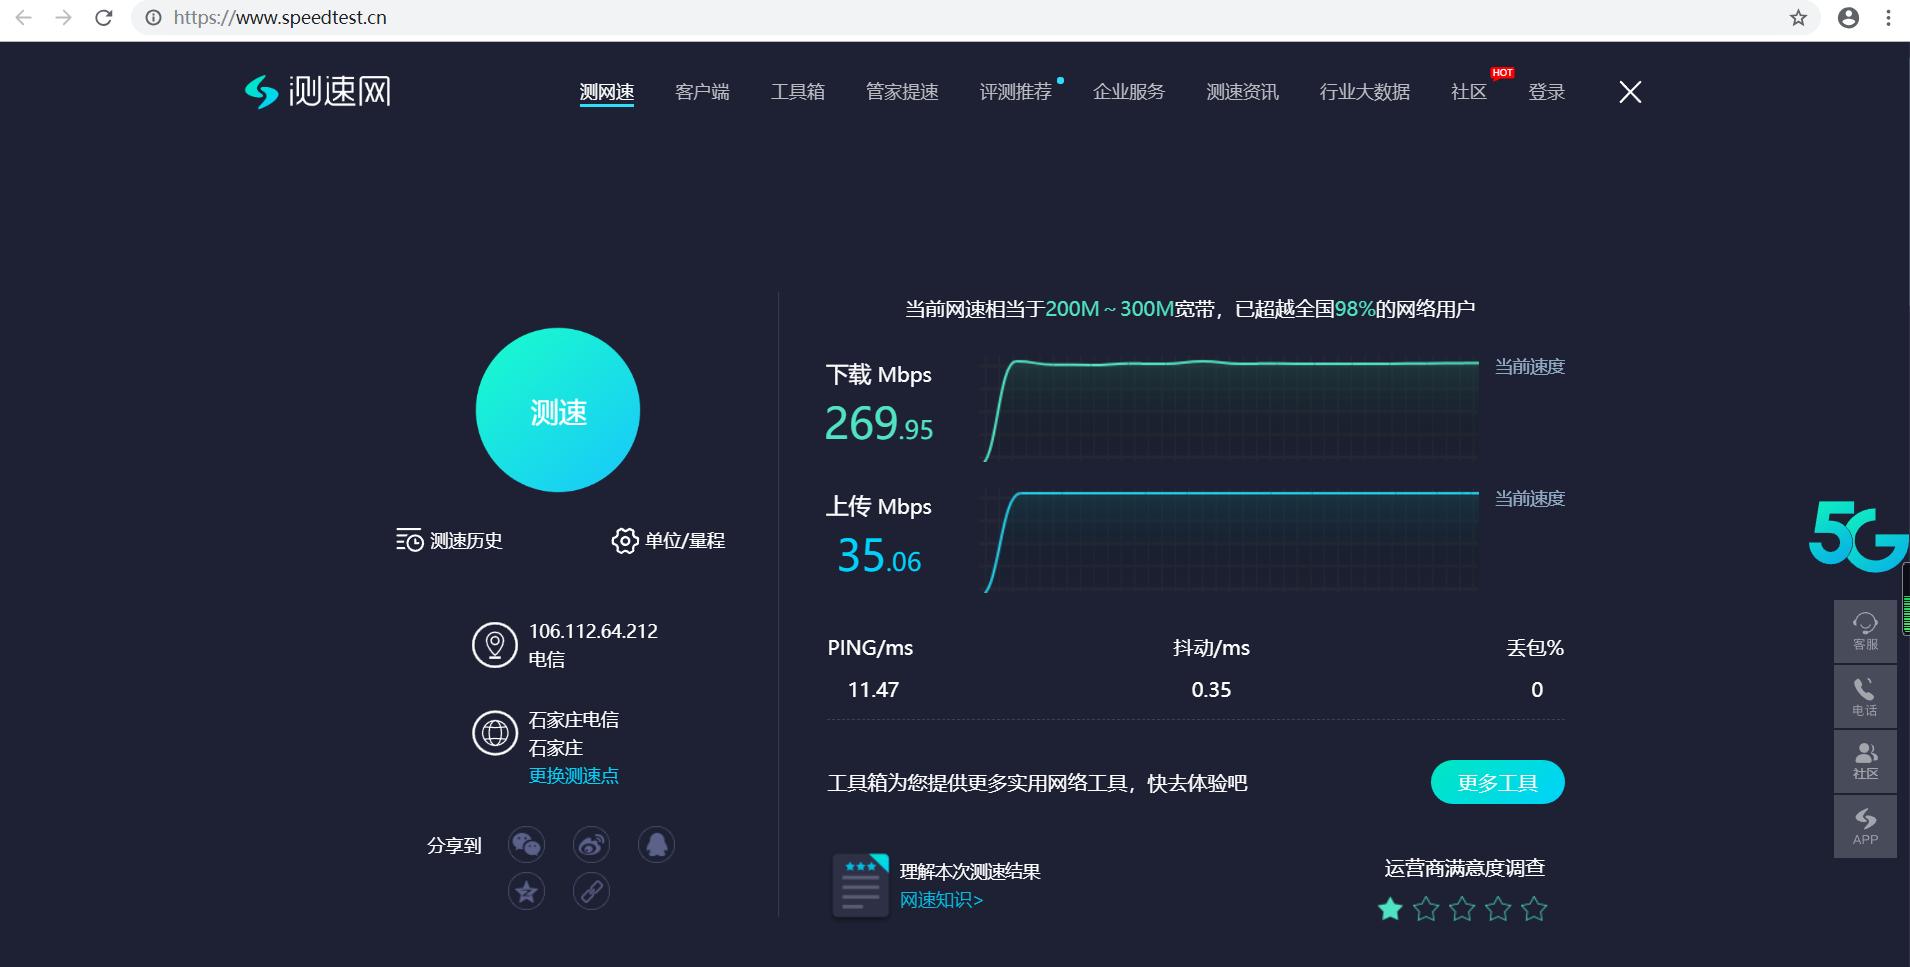Open 更换测速点 to change server

pos(573,775)
